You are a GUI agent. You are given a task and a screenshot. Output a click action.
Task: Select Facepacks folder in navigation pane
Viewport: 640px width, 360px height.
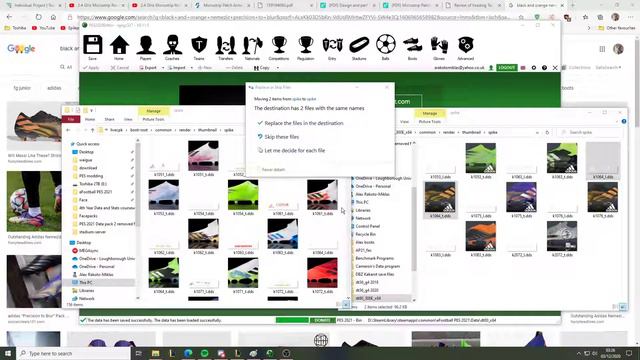(x=88, y=216)
